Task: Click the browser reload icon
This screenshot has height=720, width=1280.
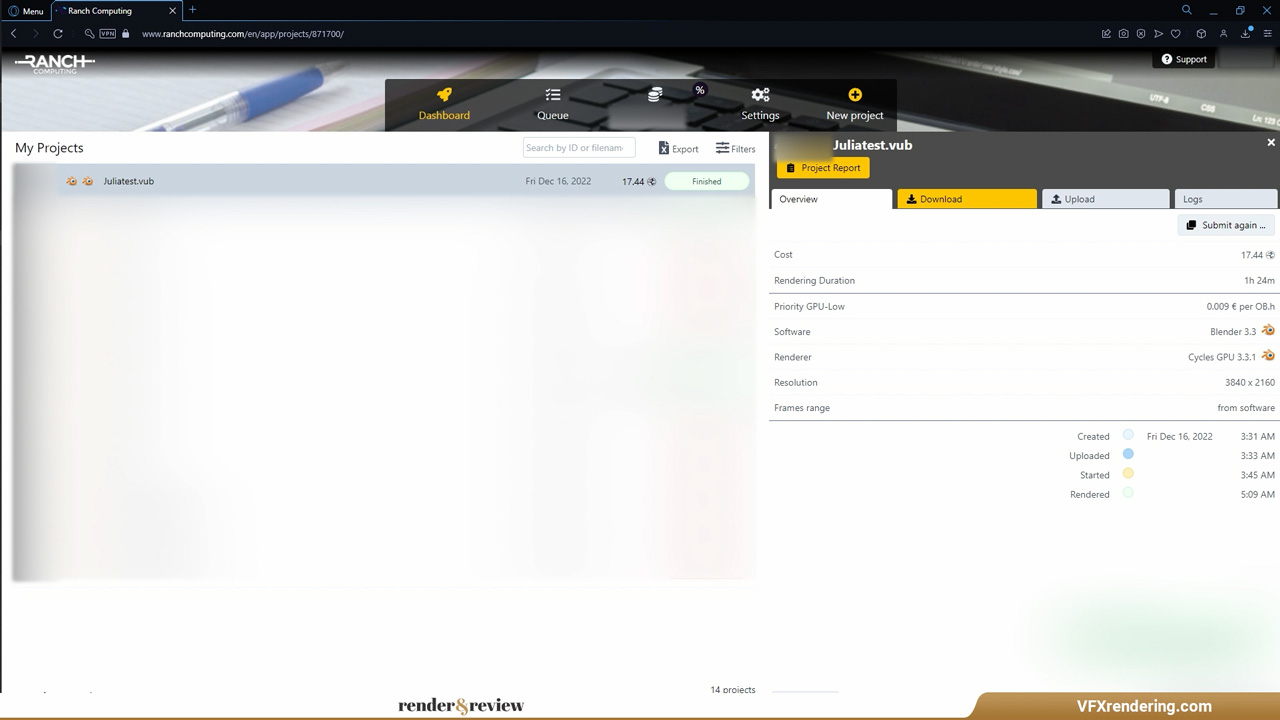Action: pyautogui.click(x=58, y=34)
